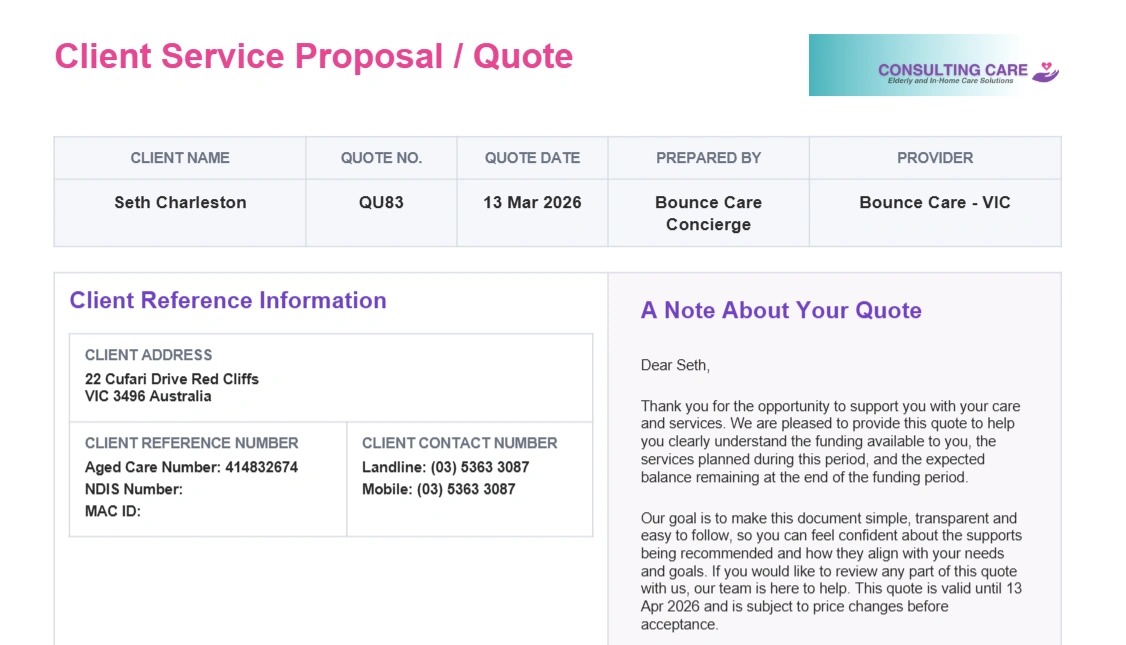This screenshot has width=1126, height=645.
Task: Select quote number QU83
Action: click(381, 202)
